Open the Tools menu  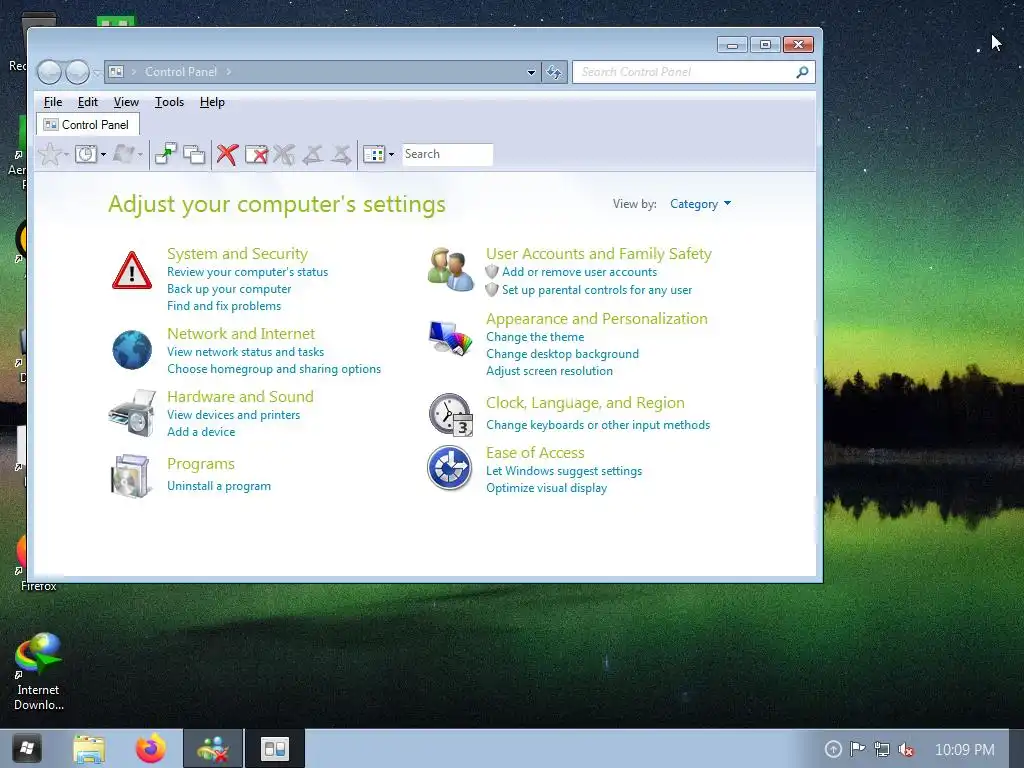point(169,102)
